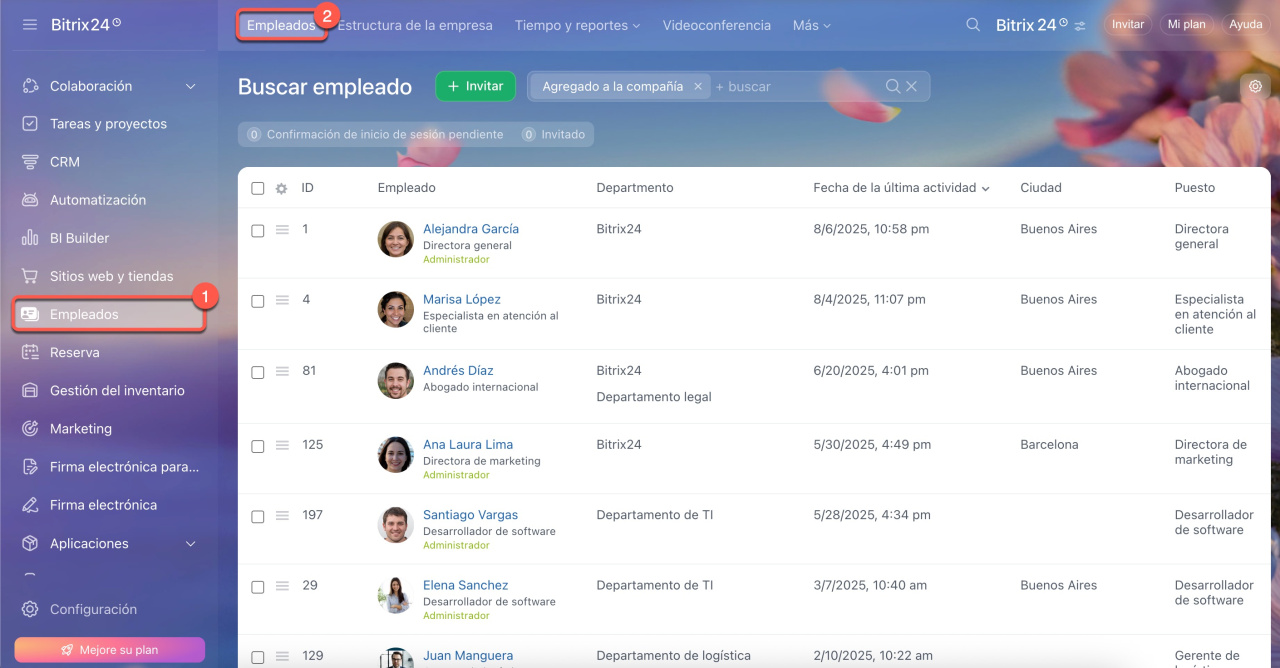Viewport: 1280px width, 668px height.
Task: Check the box for Santiago Vargas row
Action: [257, 516]
